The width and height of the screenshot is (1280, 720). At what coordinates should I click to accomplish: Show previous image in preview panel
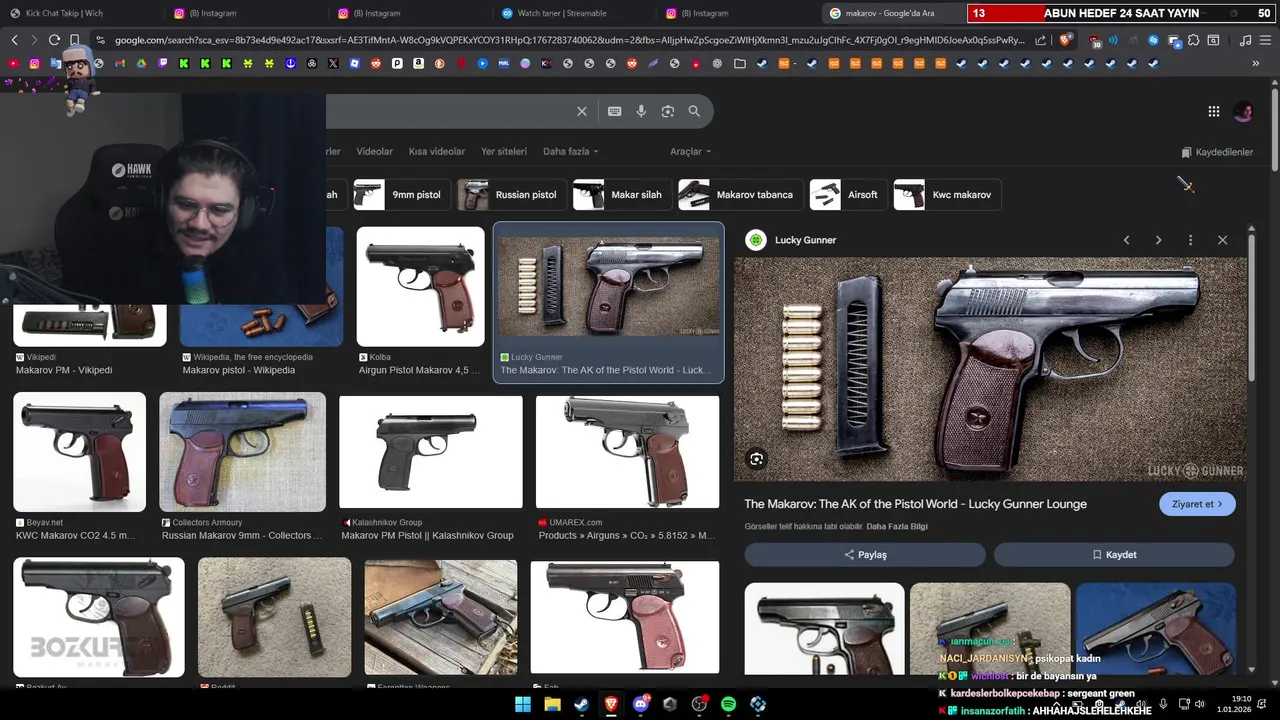point(1126,240)
